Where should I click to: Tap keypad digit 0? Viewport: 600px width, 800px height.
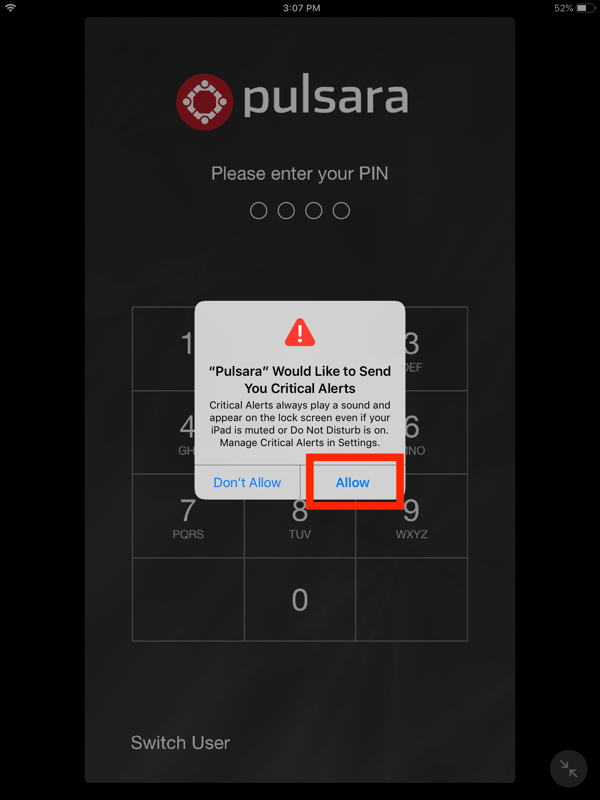(300, 599)
